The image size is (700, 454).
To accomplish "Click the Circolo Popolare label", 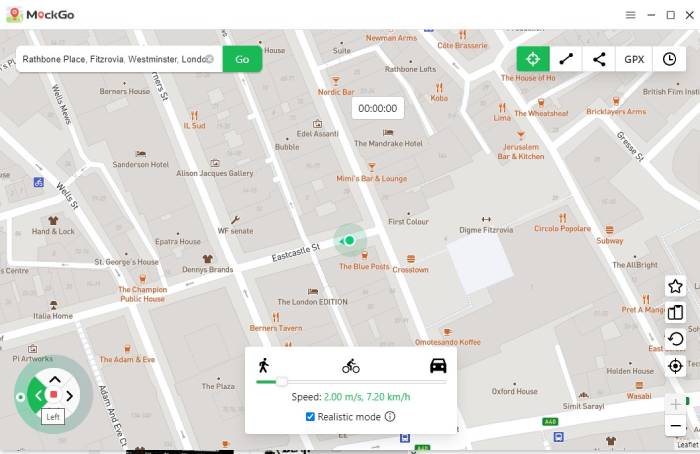I will coord(562,228).
